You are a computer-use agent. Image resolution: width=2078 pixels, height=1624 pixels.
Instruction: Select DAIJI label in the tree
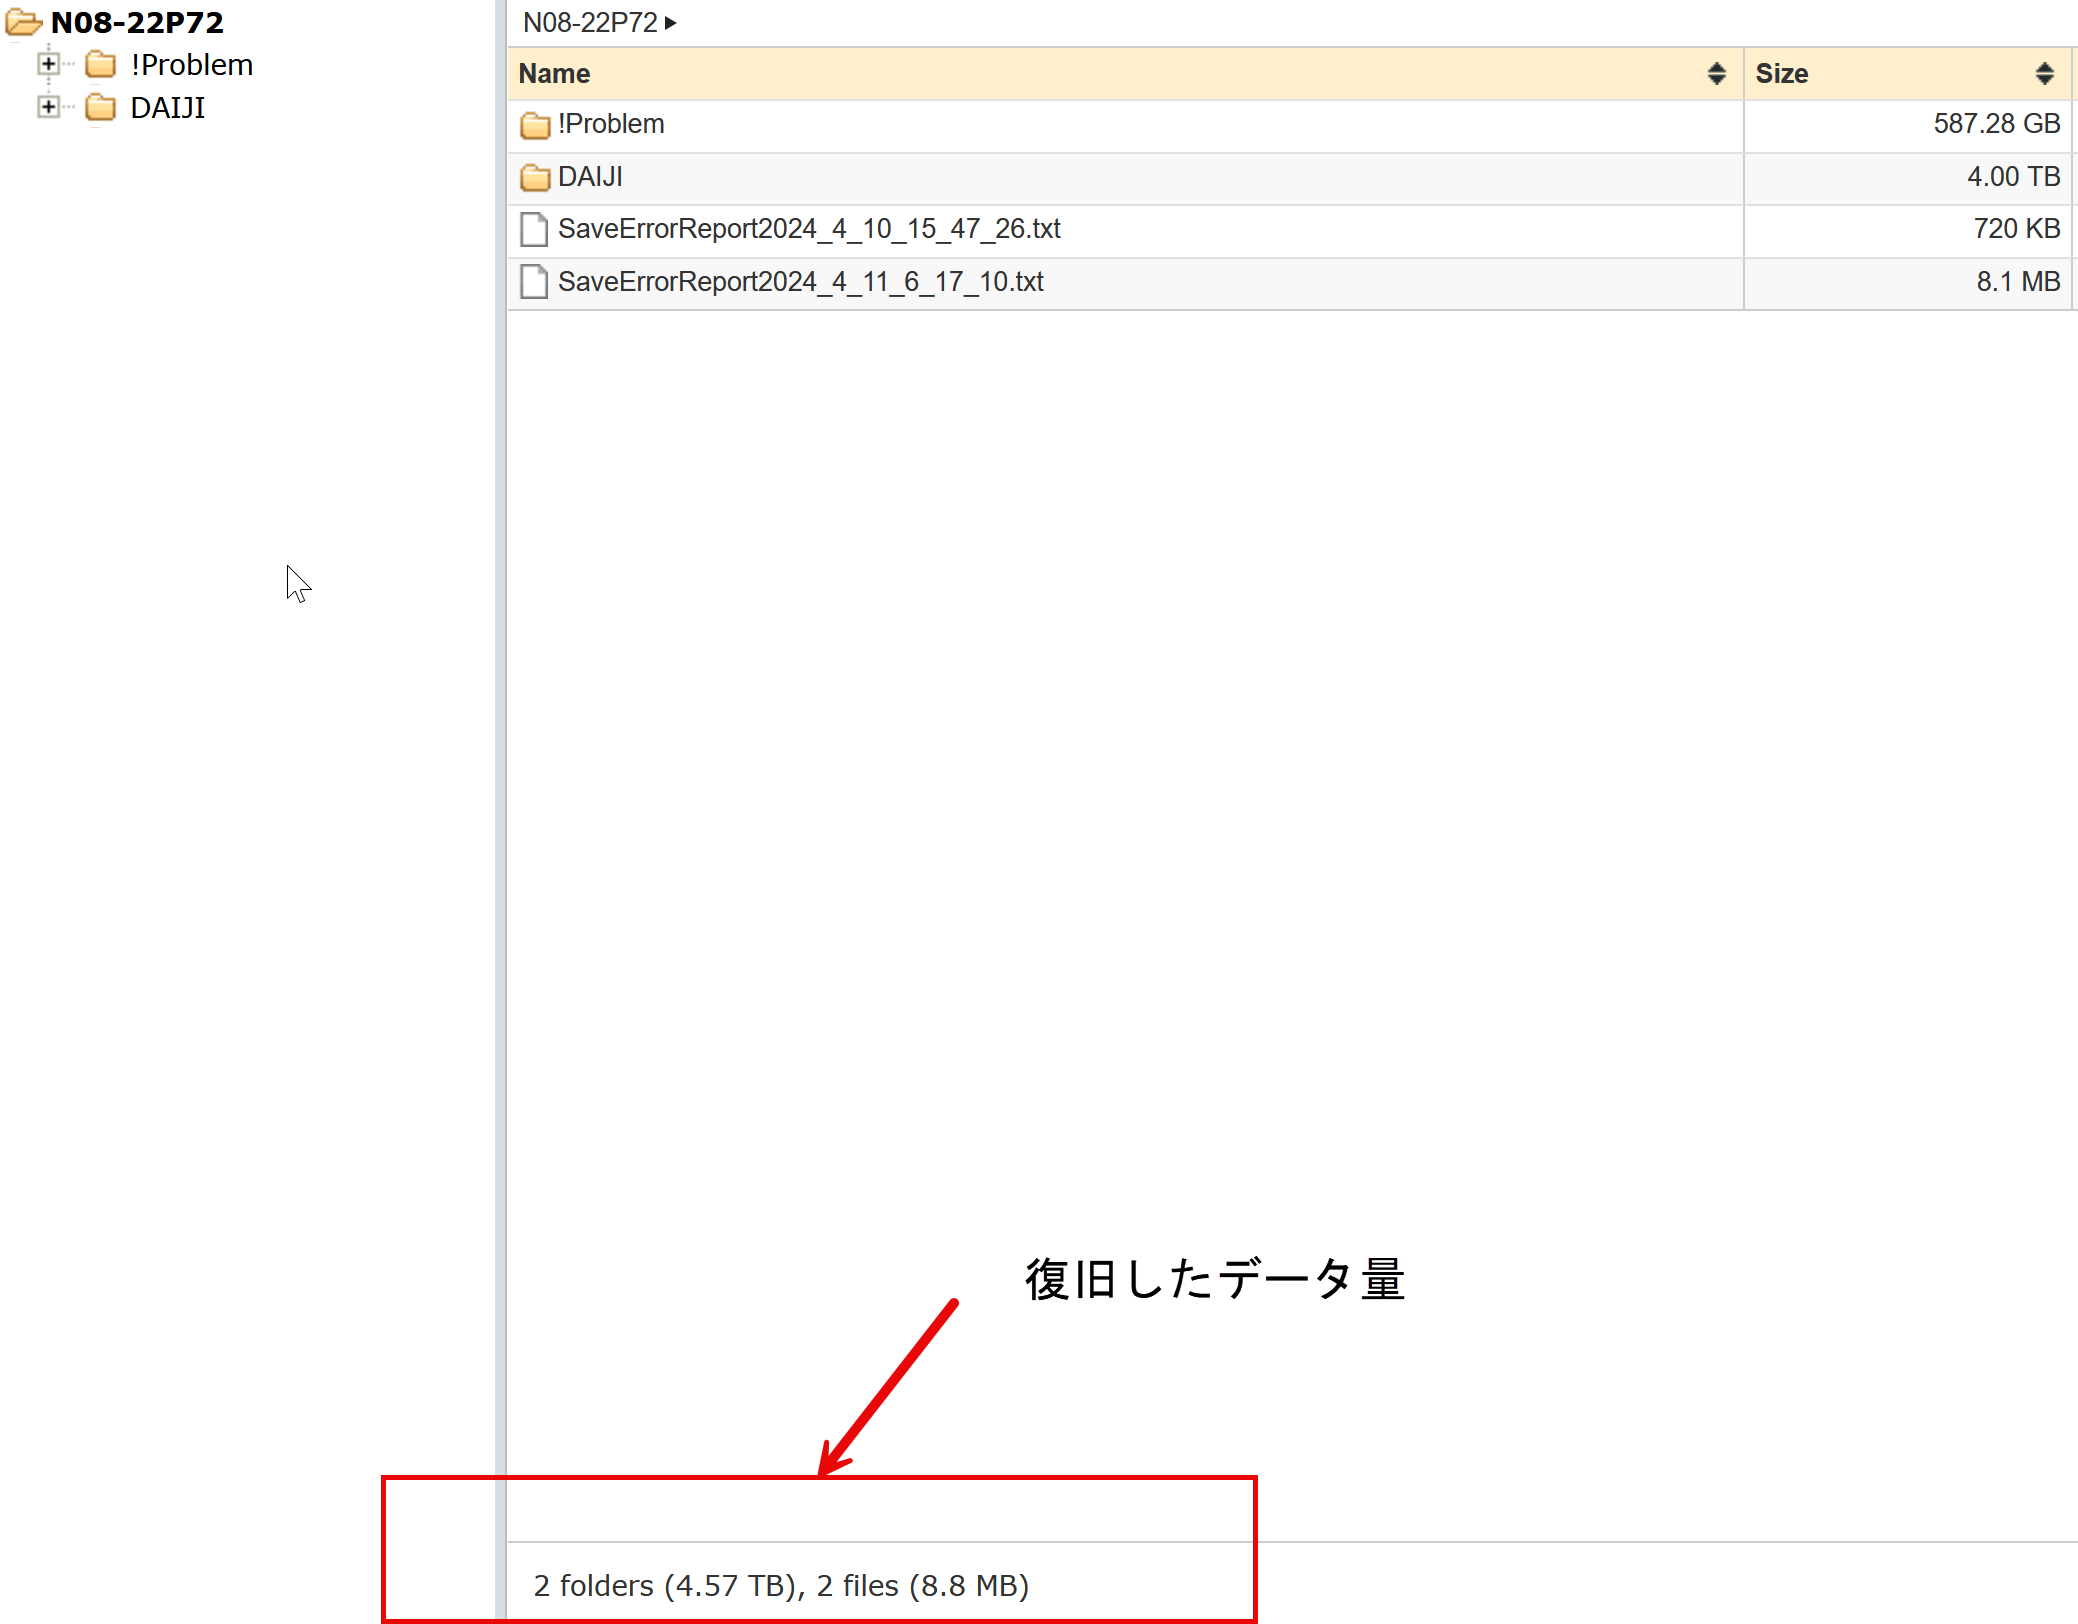pos(167,107)
